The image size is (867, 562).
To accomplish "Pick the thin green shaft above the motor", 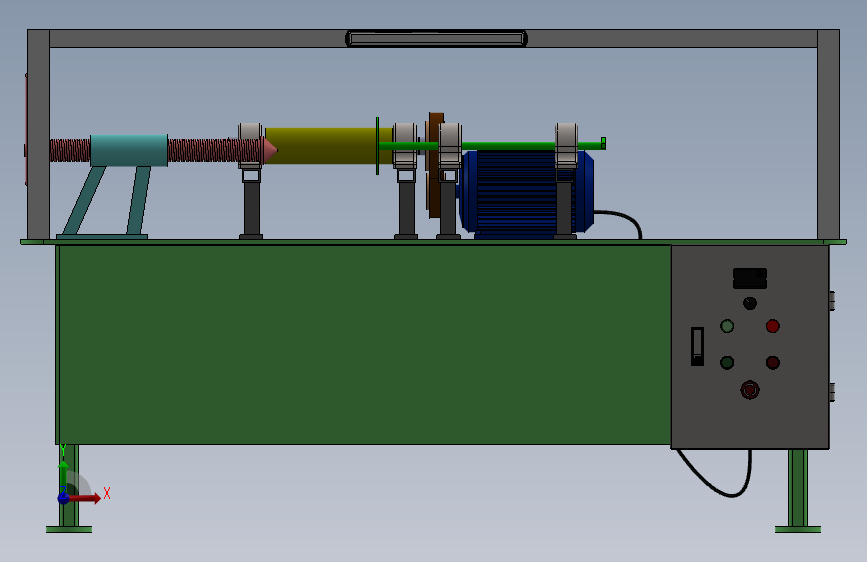I will pos(492,145).
